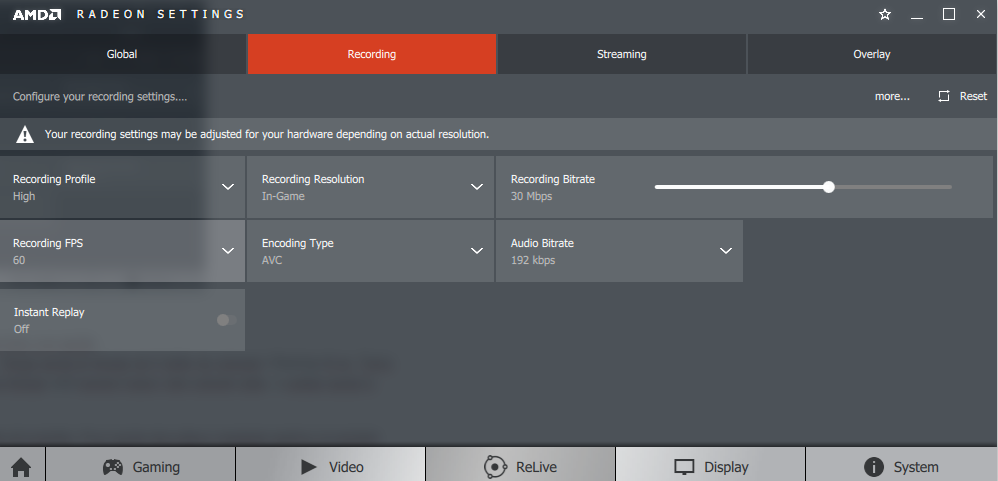Switch to the Overlay tab

tap(871, 54)
